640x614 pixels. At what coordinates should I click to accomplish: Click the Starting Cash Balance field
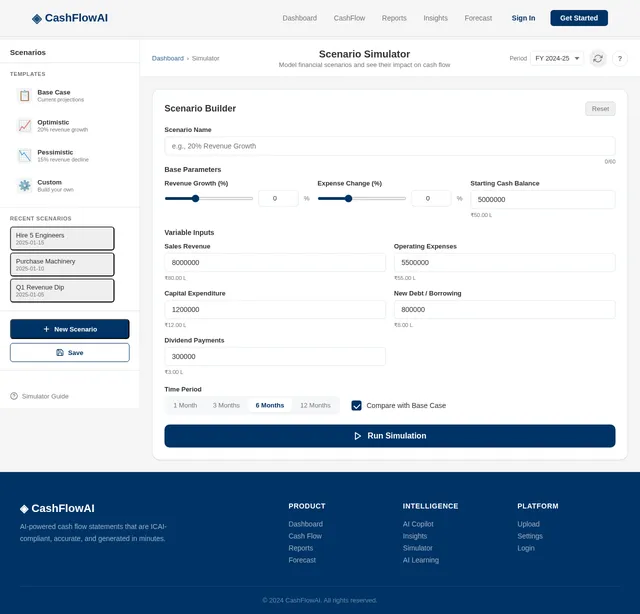[x=542, y=200]
